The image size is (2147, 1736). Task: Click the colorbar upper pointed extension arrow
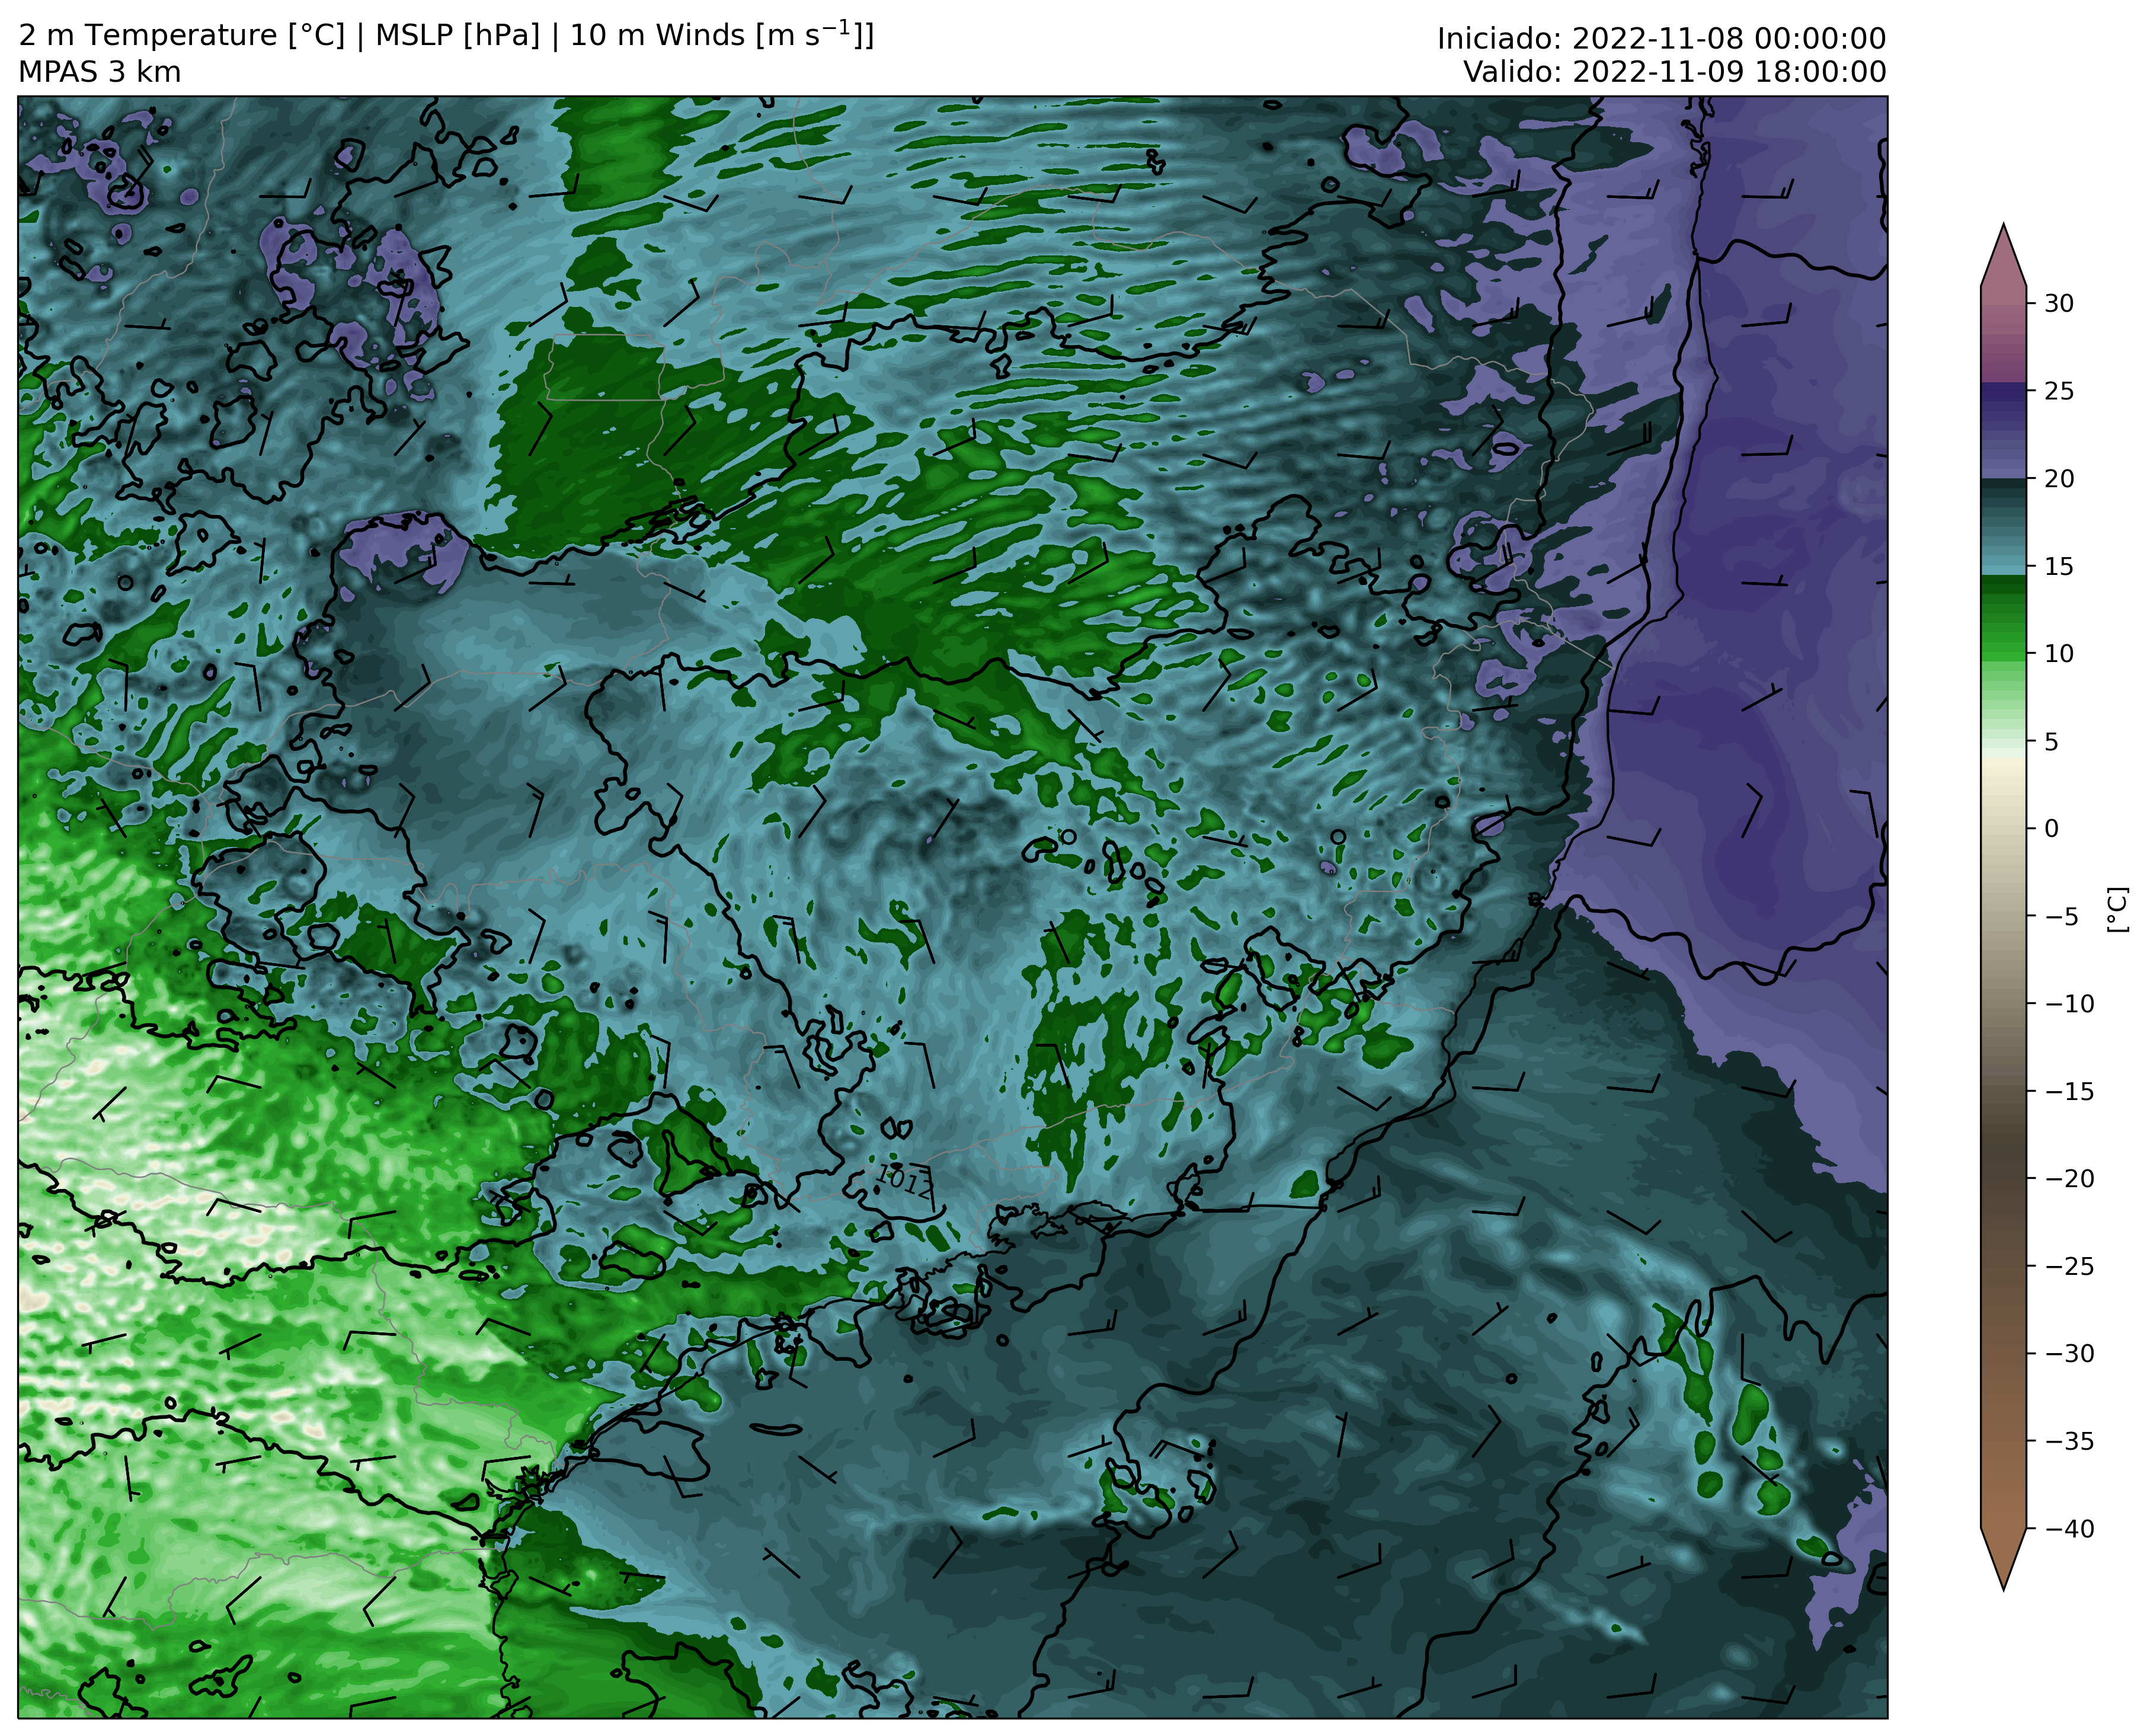(x=2003, y=254)
